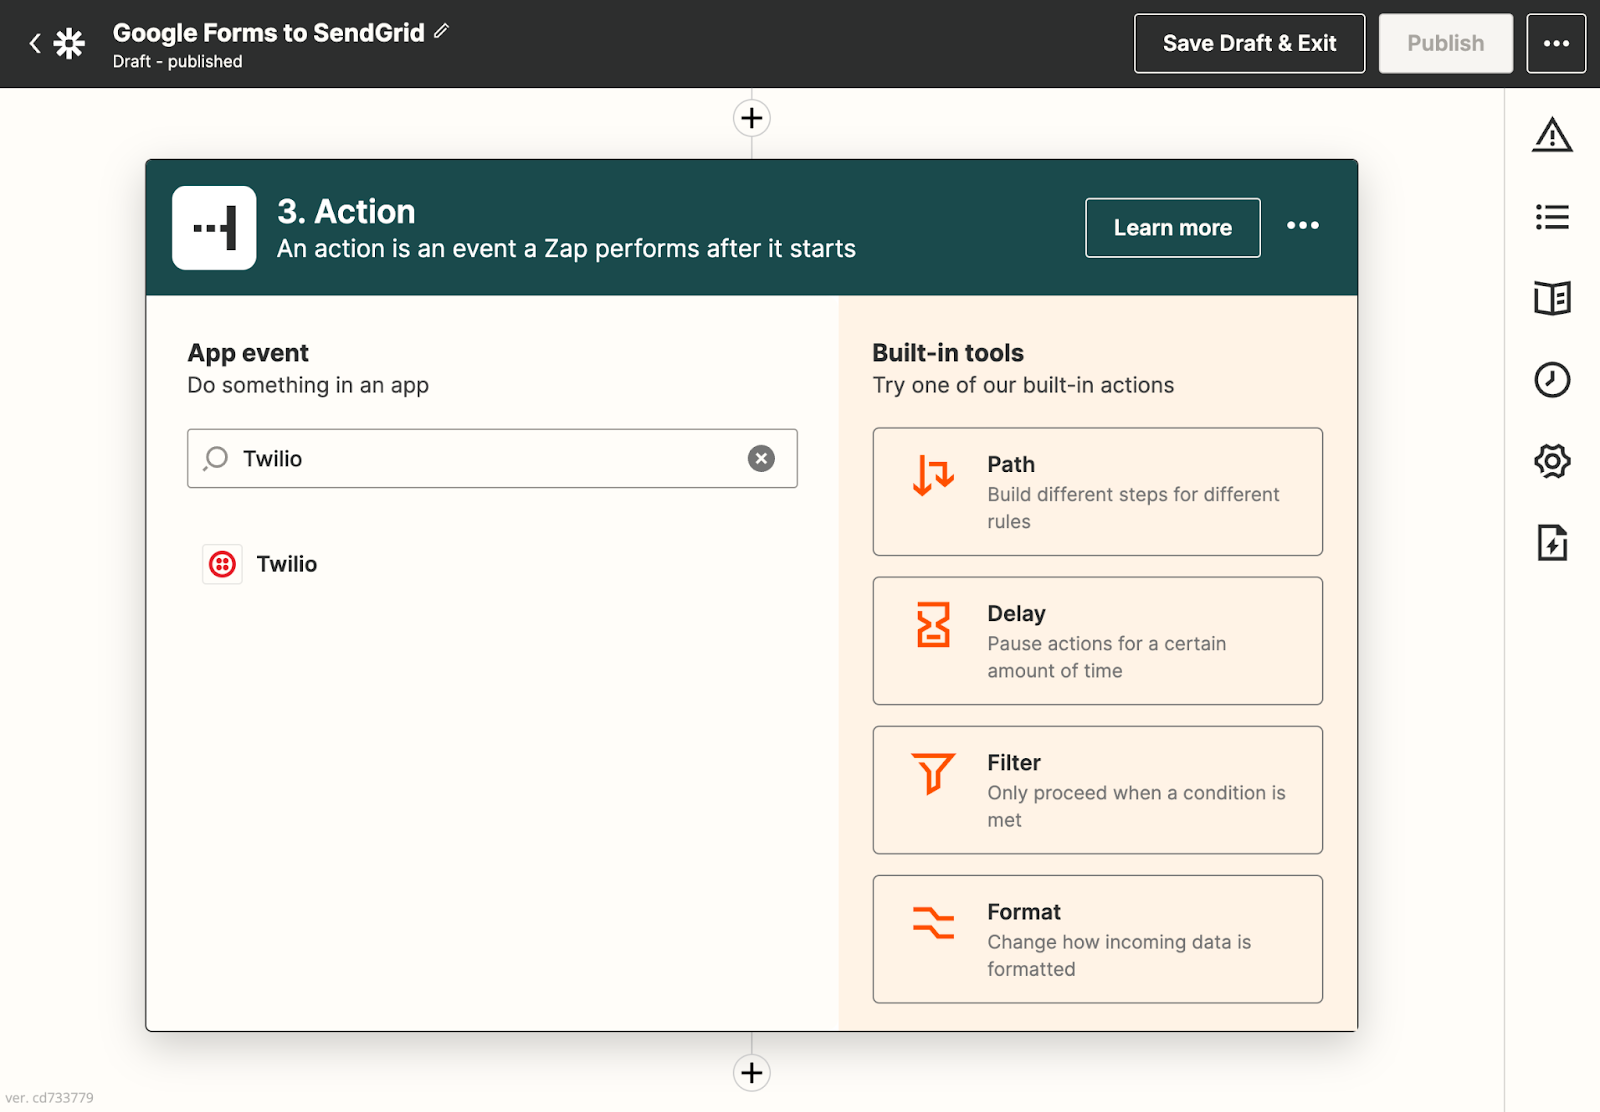Select the Twilio app result

point(492,564)
